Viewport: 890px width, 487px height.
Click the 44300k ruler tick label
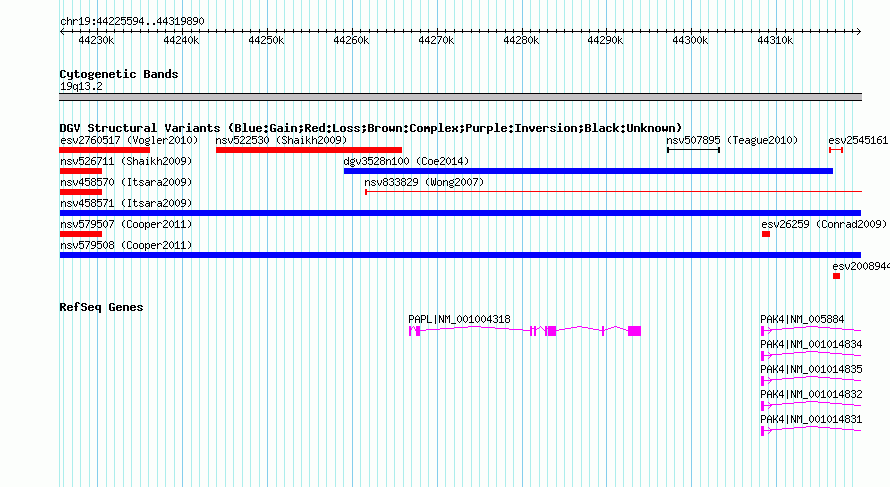coord(690,40)
